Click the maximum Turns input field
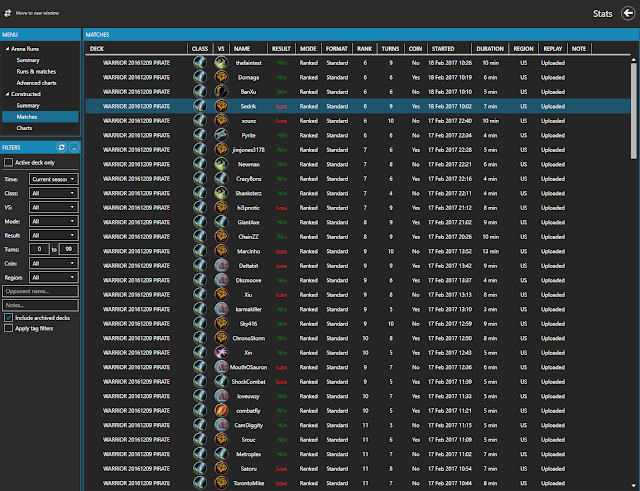Image resolution: width=640 pixels, height=491 pixels. coord(68,249)
